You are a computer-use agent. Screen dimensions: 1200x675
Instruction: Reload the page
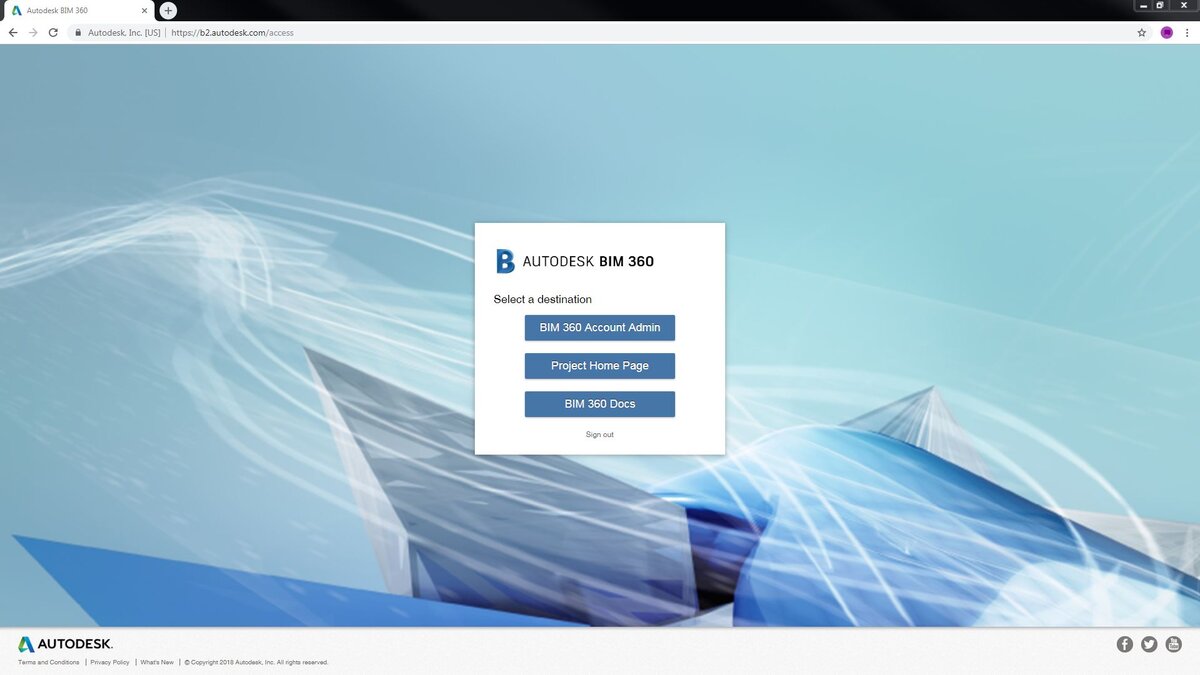pyautogui.click(x=53, y=33)
